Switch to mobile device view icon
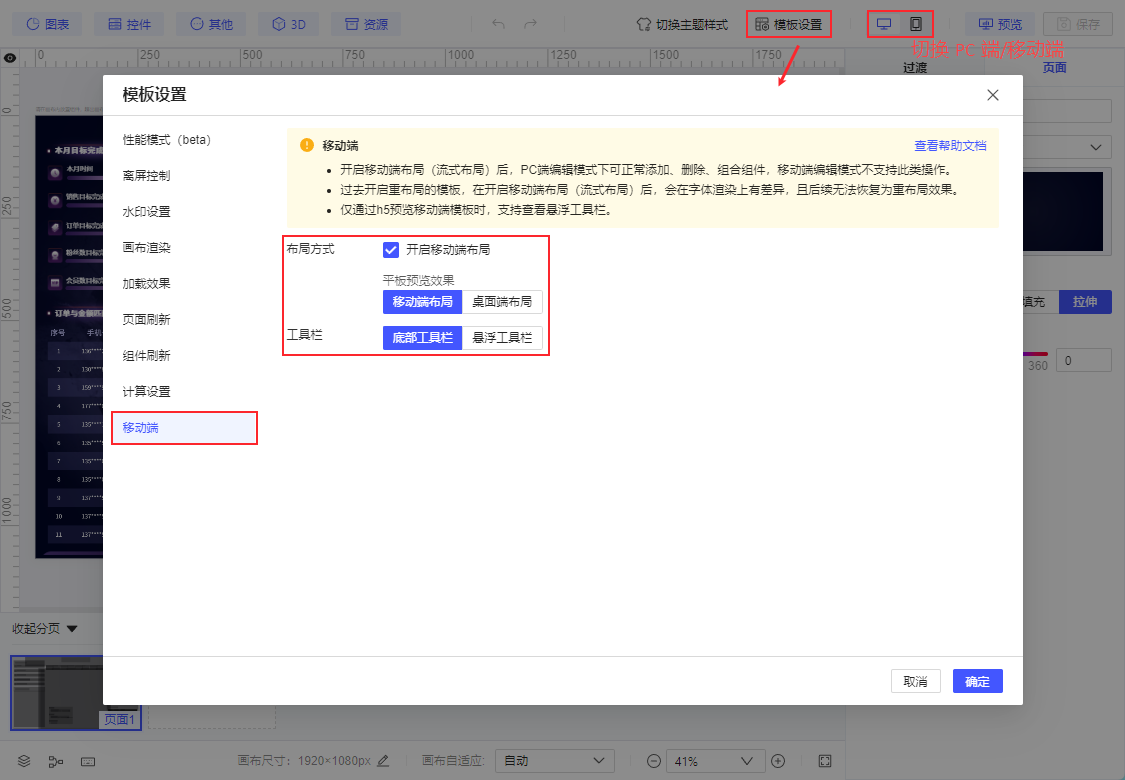The image size is (1125, 780). (915, 24)
